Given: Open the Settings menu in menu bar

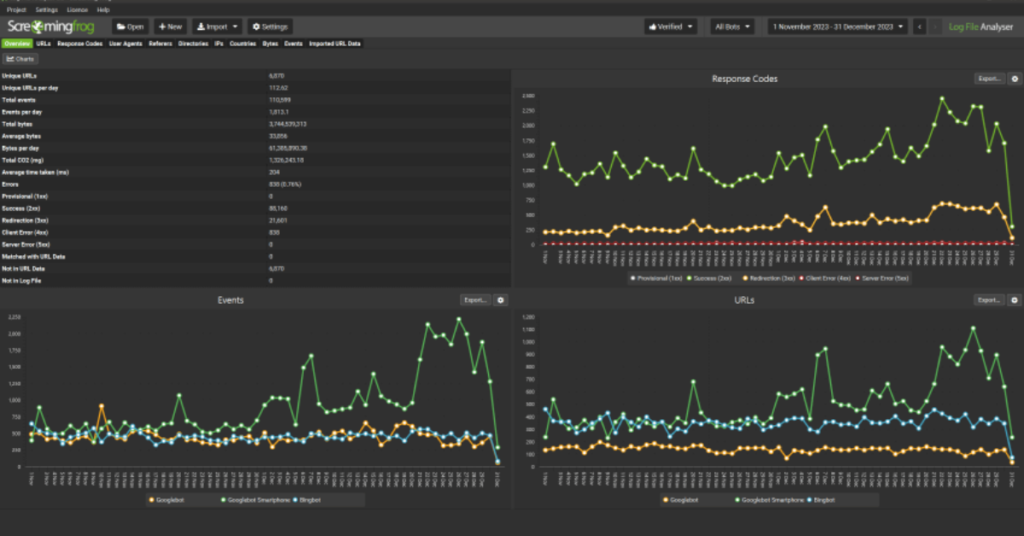Looking at the screenshot, I should [46, 10].
